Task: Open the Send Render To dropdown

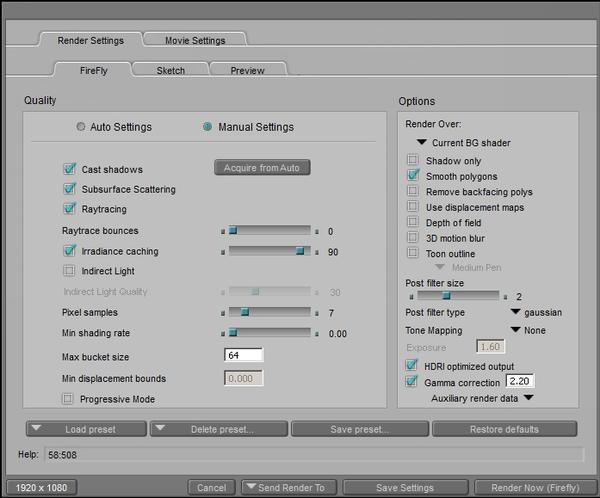Action: point(289,488)
